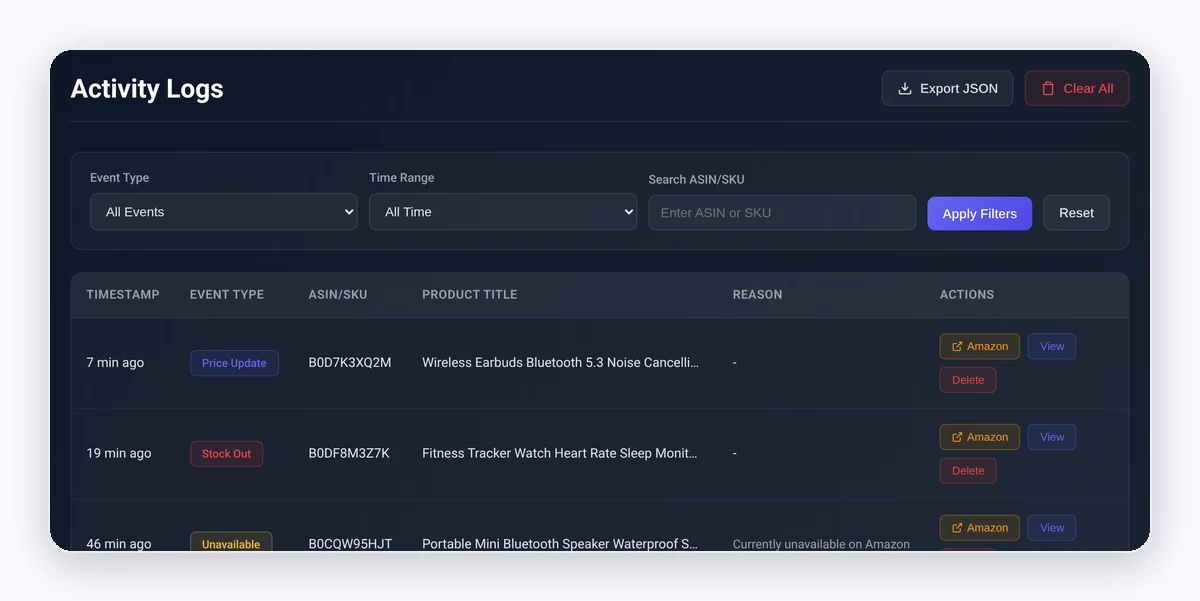Click the ACTIONS column header

[967, 295]
